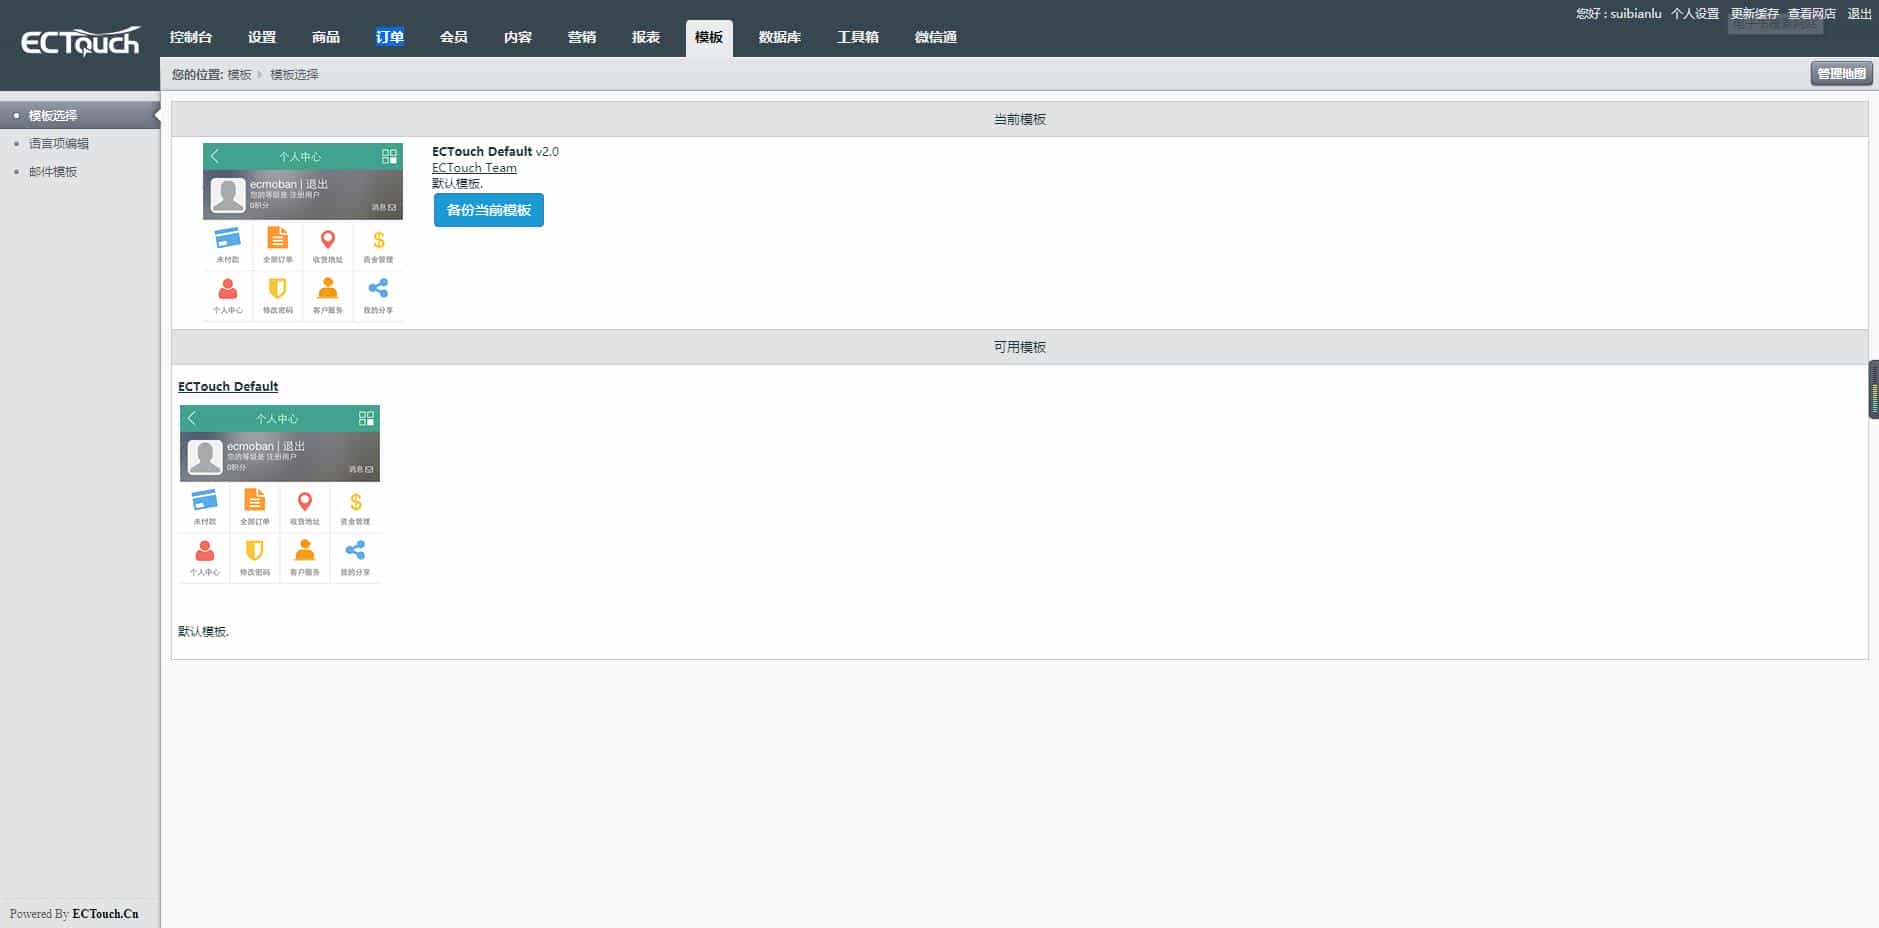
Task: Open the 工具箱 menu
Action: (858, 37)
